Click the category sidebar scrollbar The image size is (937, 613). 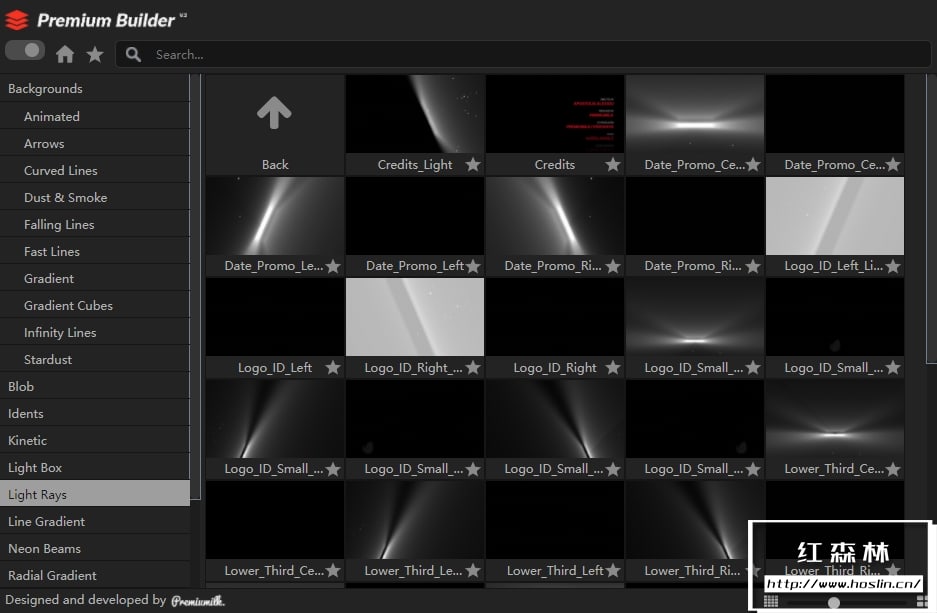click(195, 287)
